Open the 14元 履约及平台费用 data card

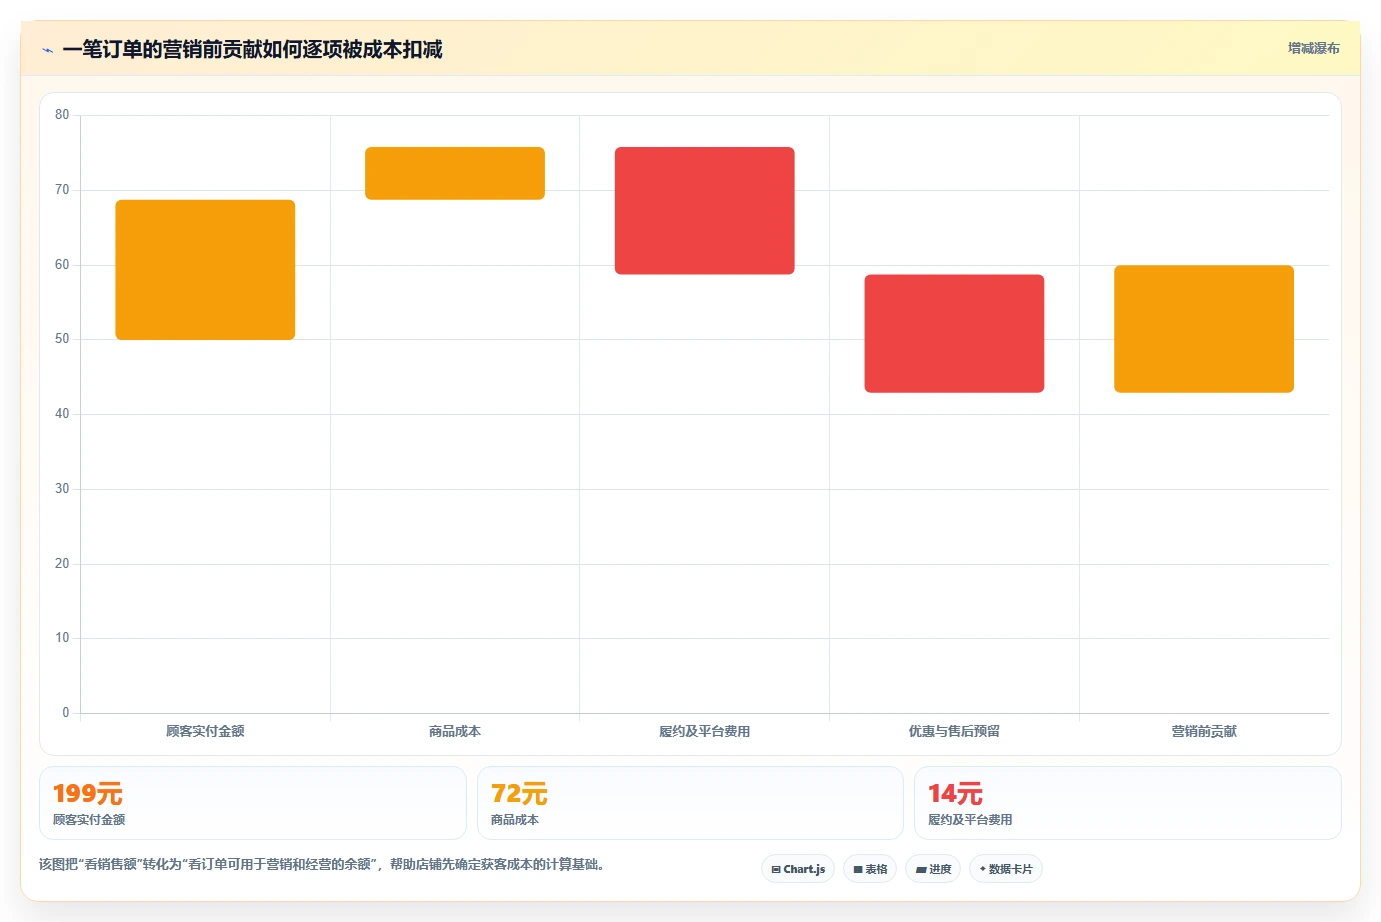[1128, 803]
